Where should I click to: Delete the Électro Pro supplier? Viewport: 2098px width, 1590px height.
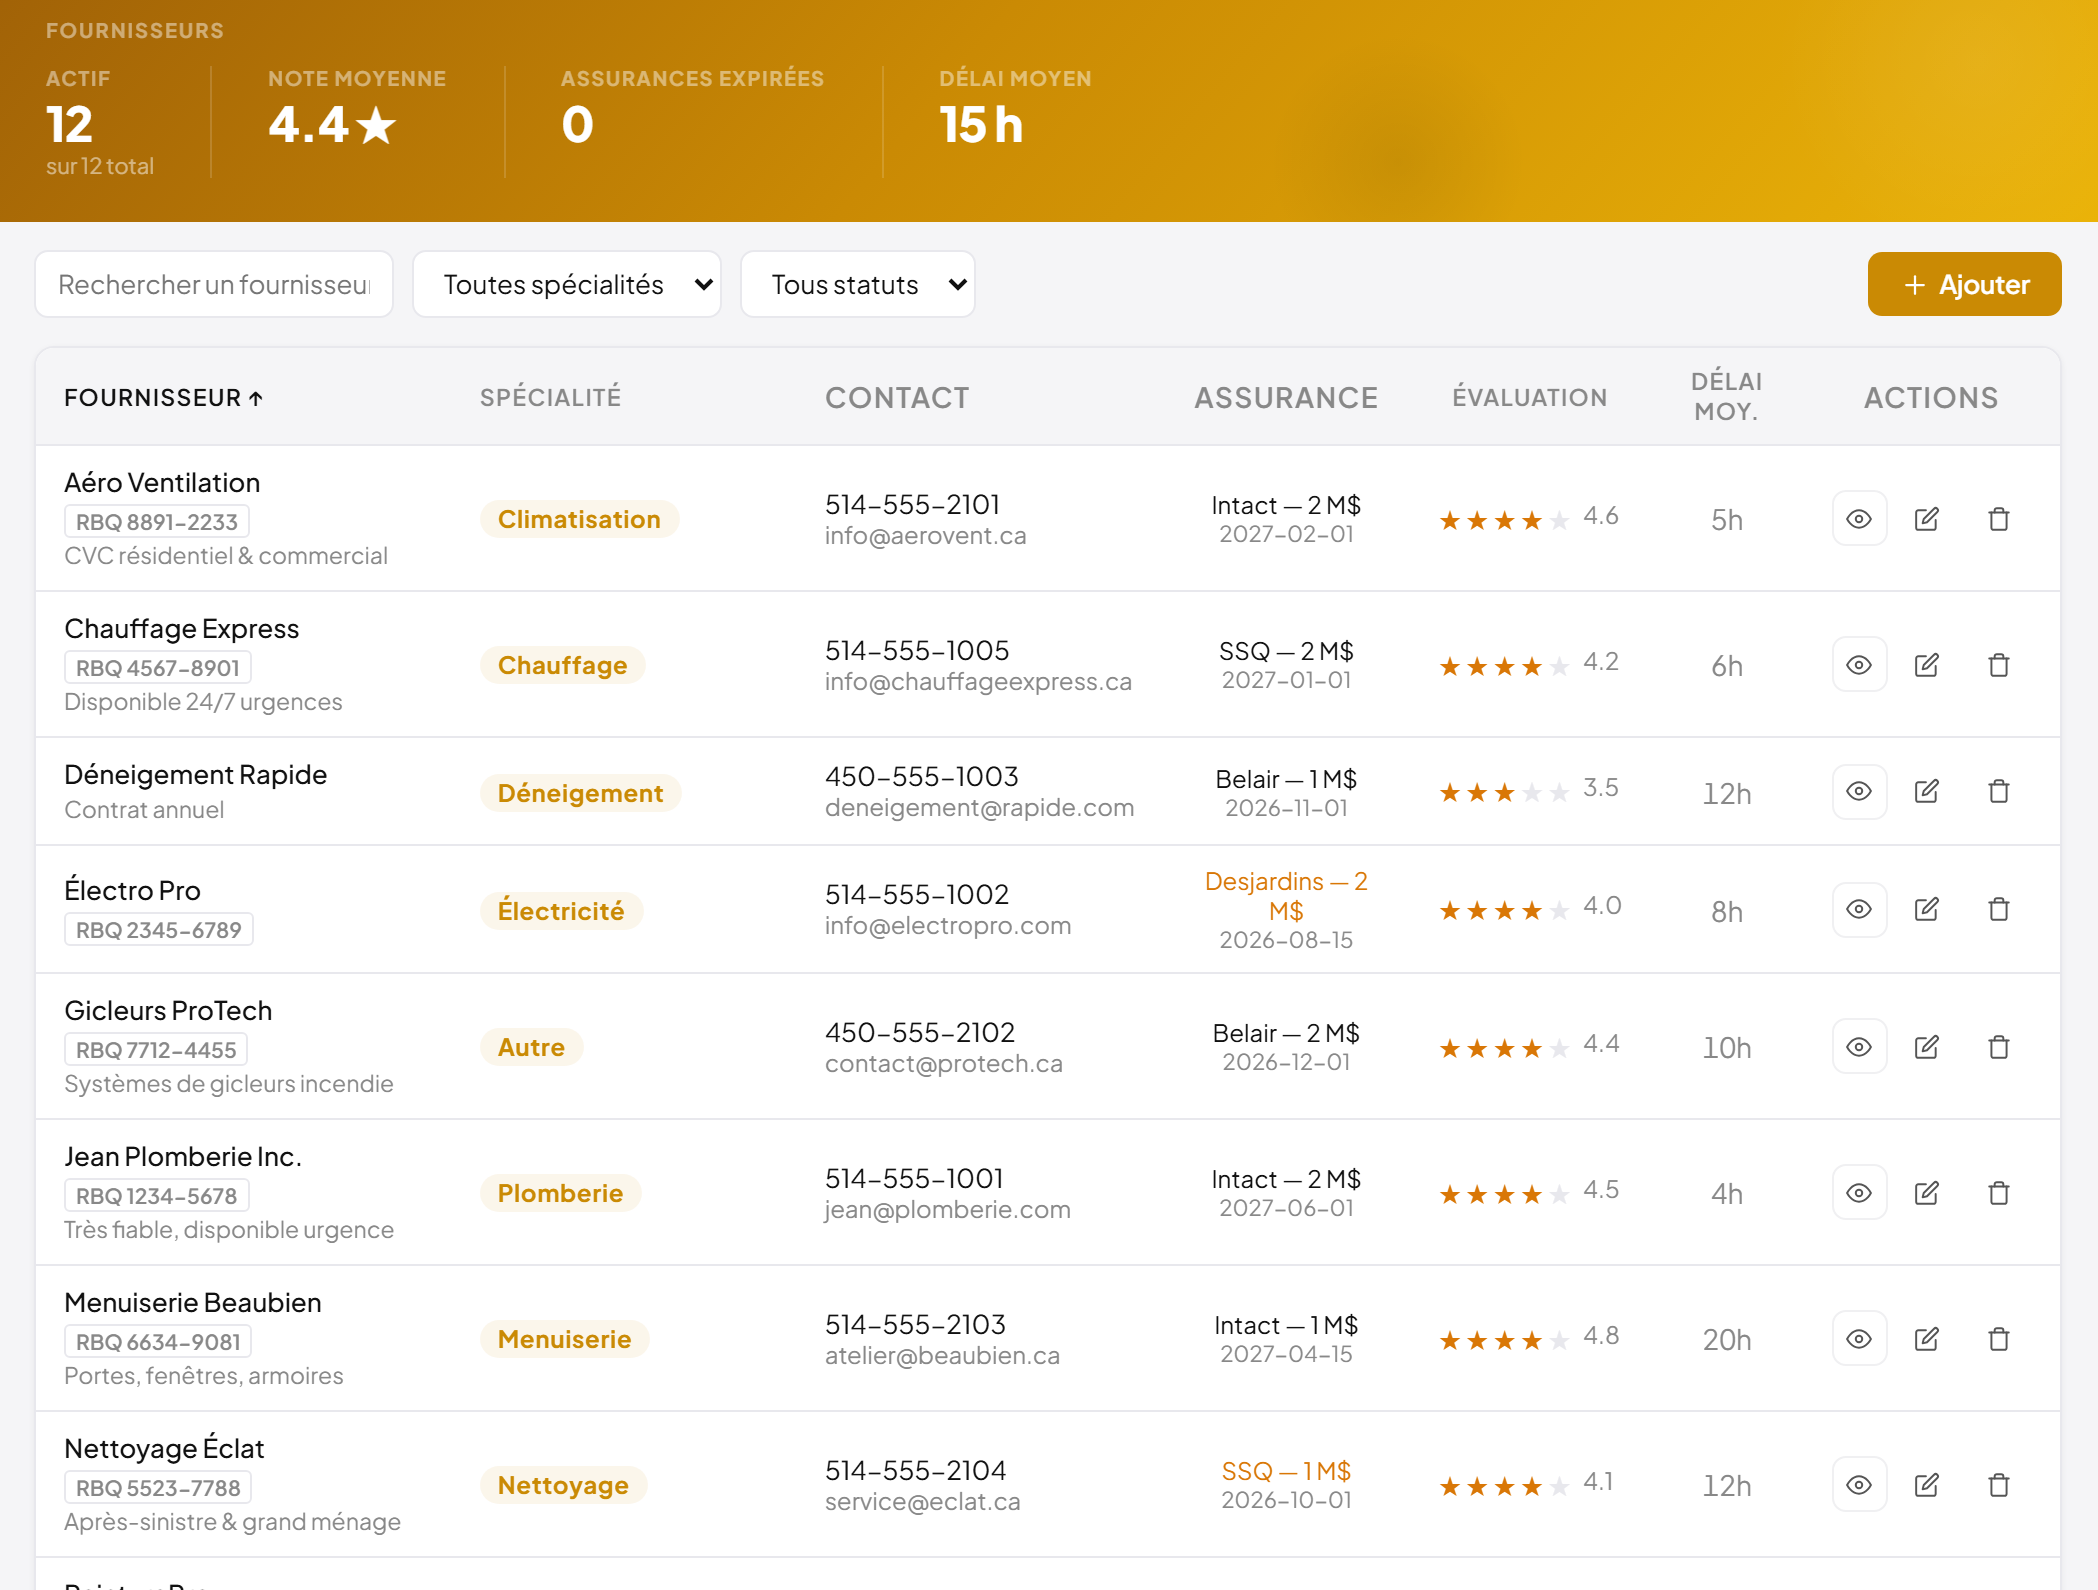point(1999,909)
